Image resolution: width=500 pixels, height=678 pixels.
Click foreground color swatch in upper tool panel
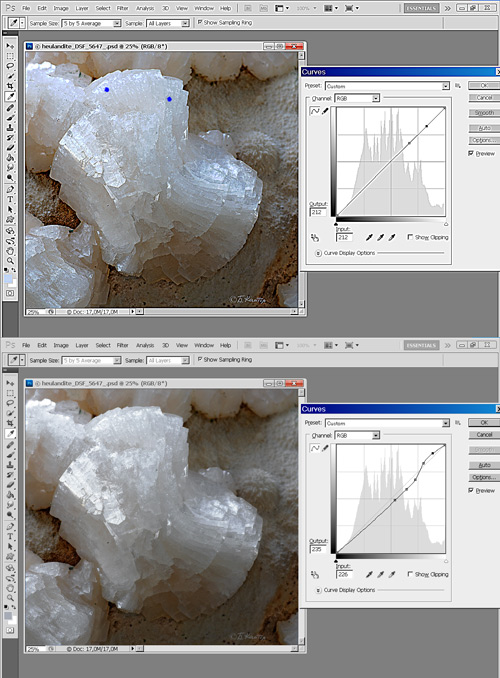8,279
